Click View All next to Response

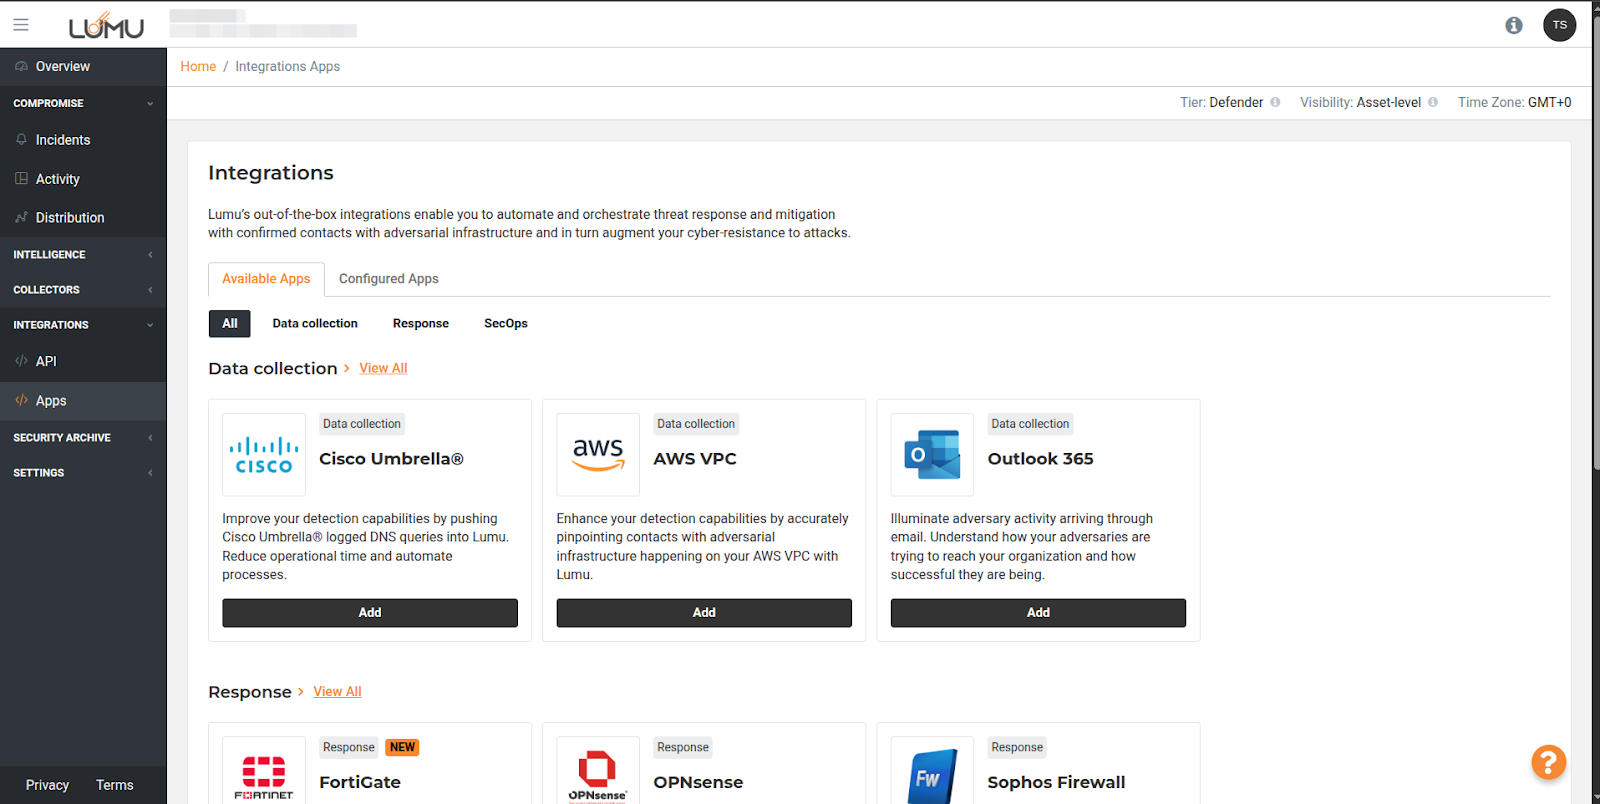tap(337, 691)
